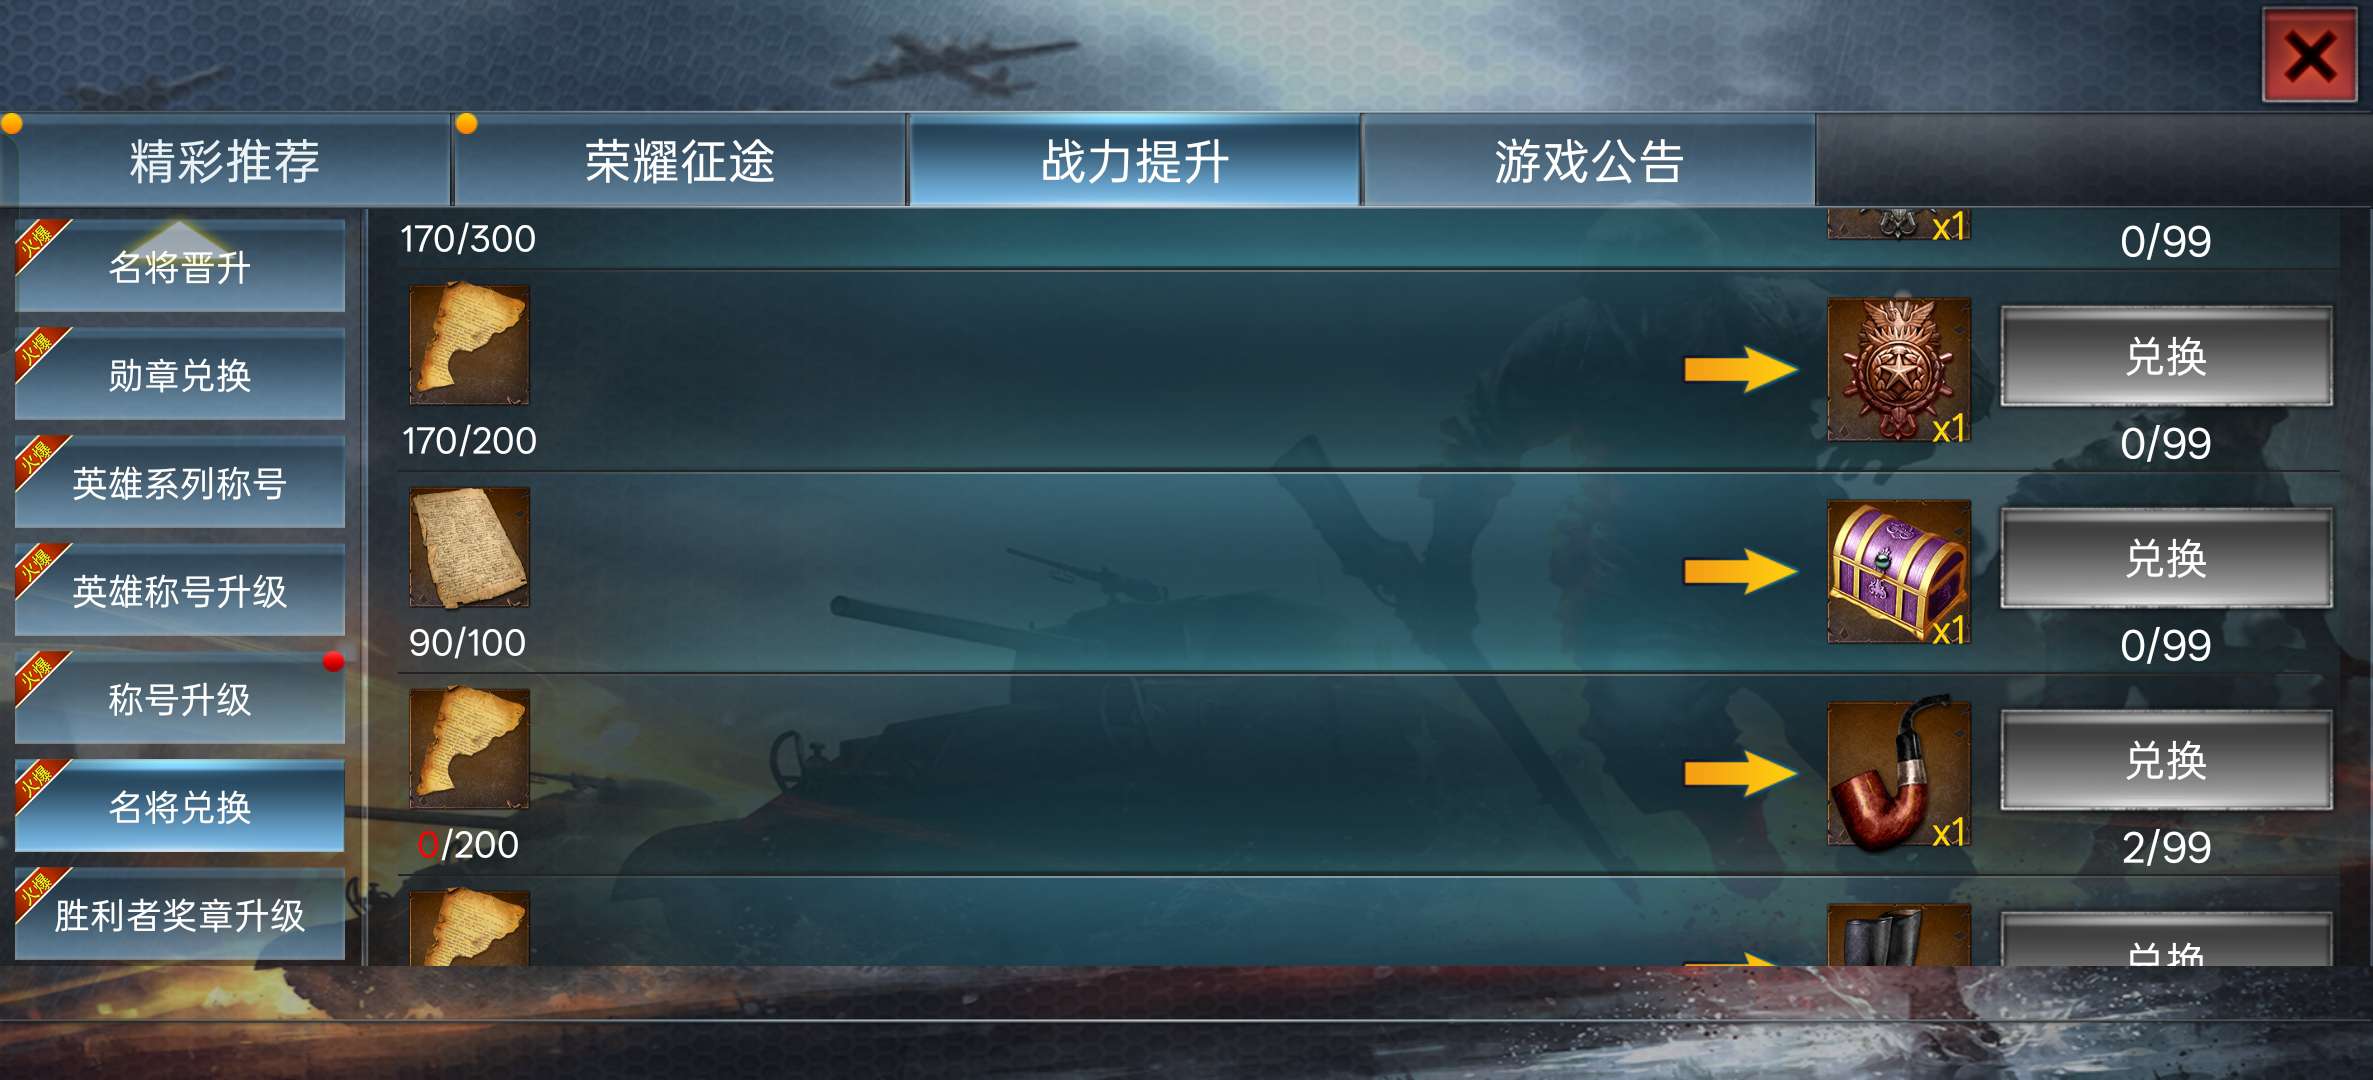This screenshot has width=2373, height=1080.
Task: Open the 游戏公告 tab
Action: [x=1589, y=160]
